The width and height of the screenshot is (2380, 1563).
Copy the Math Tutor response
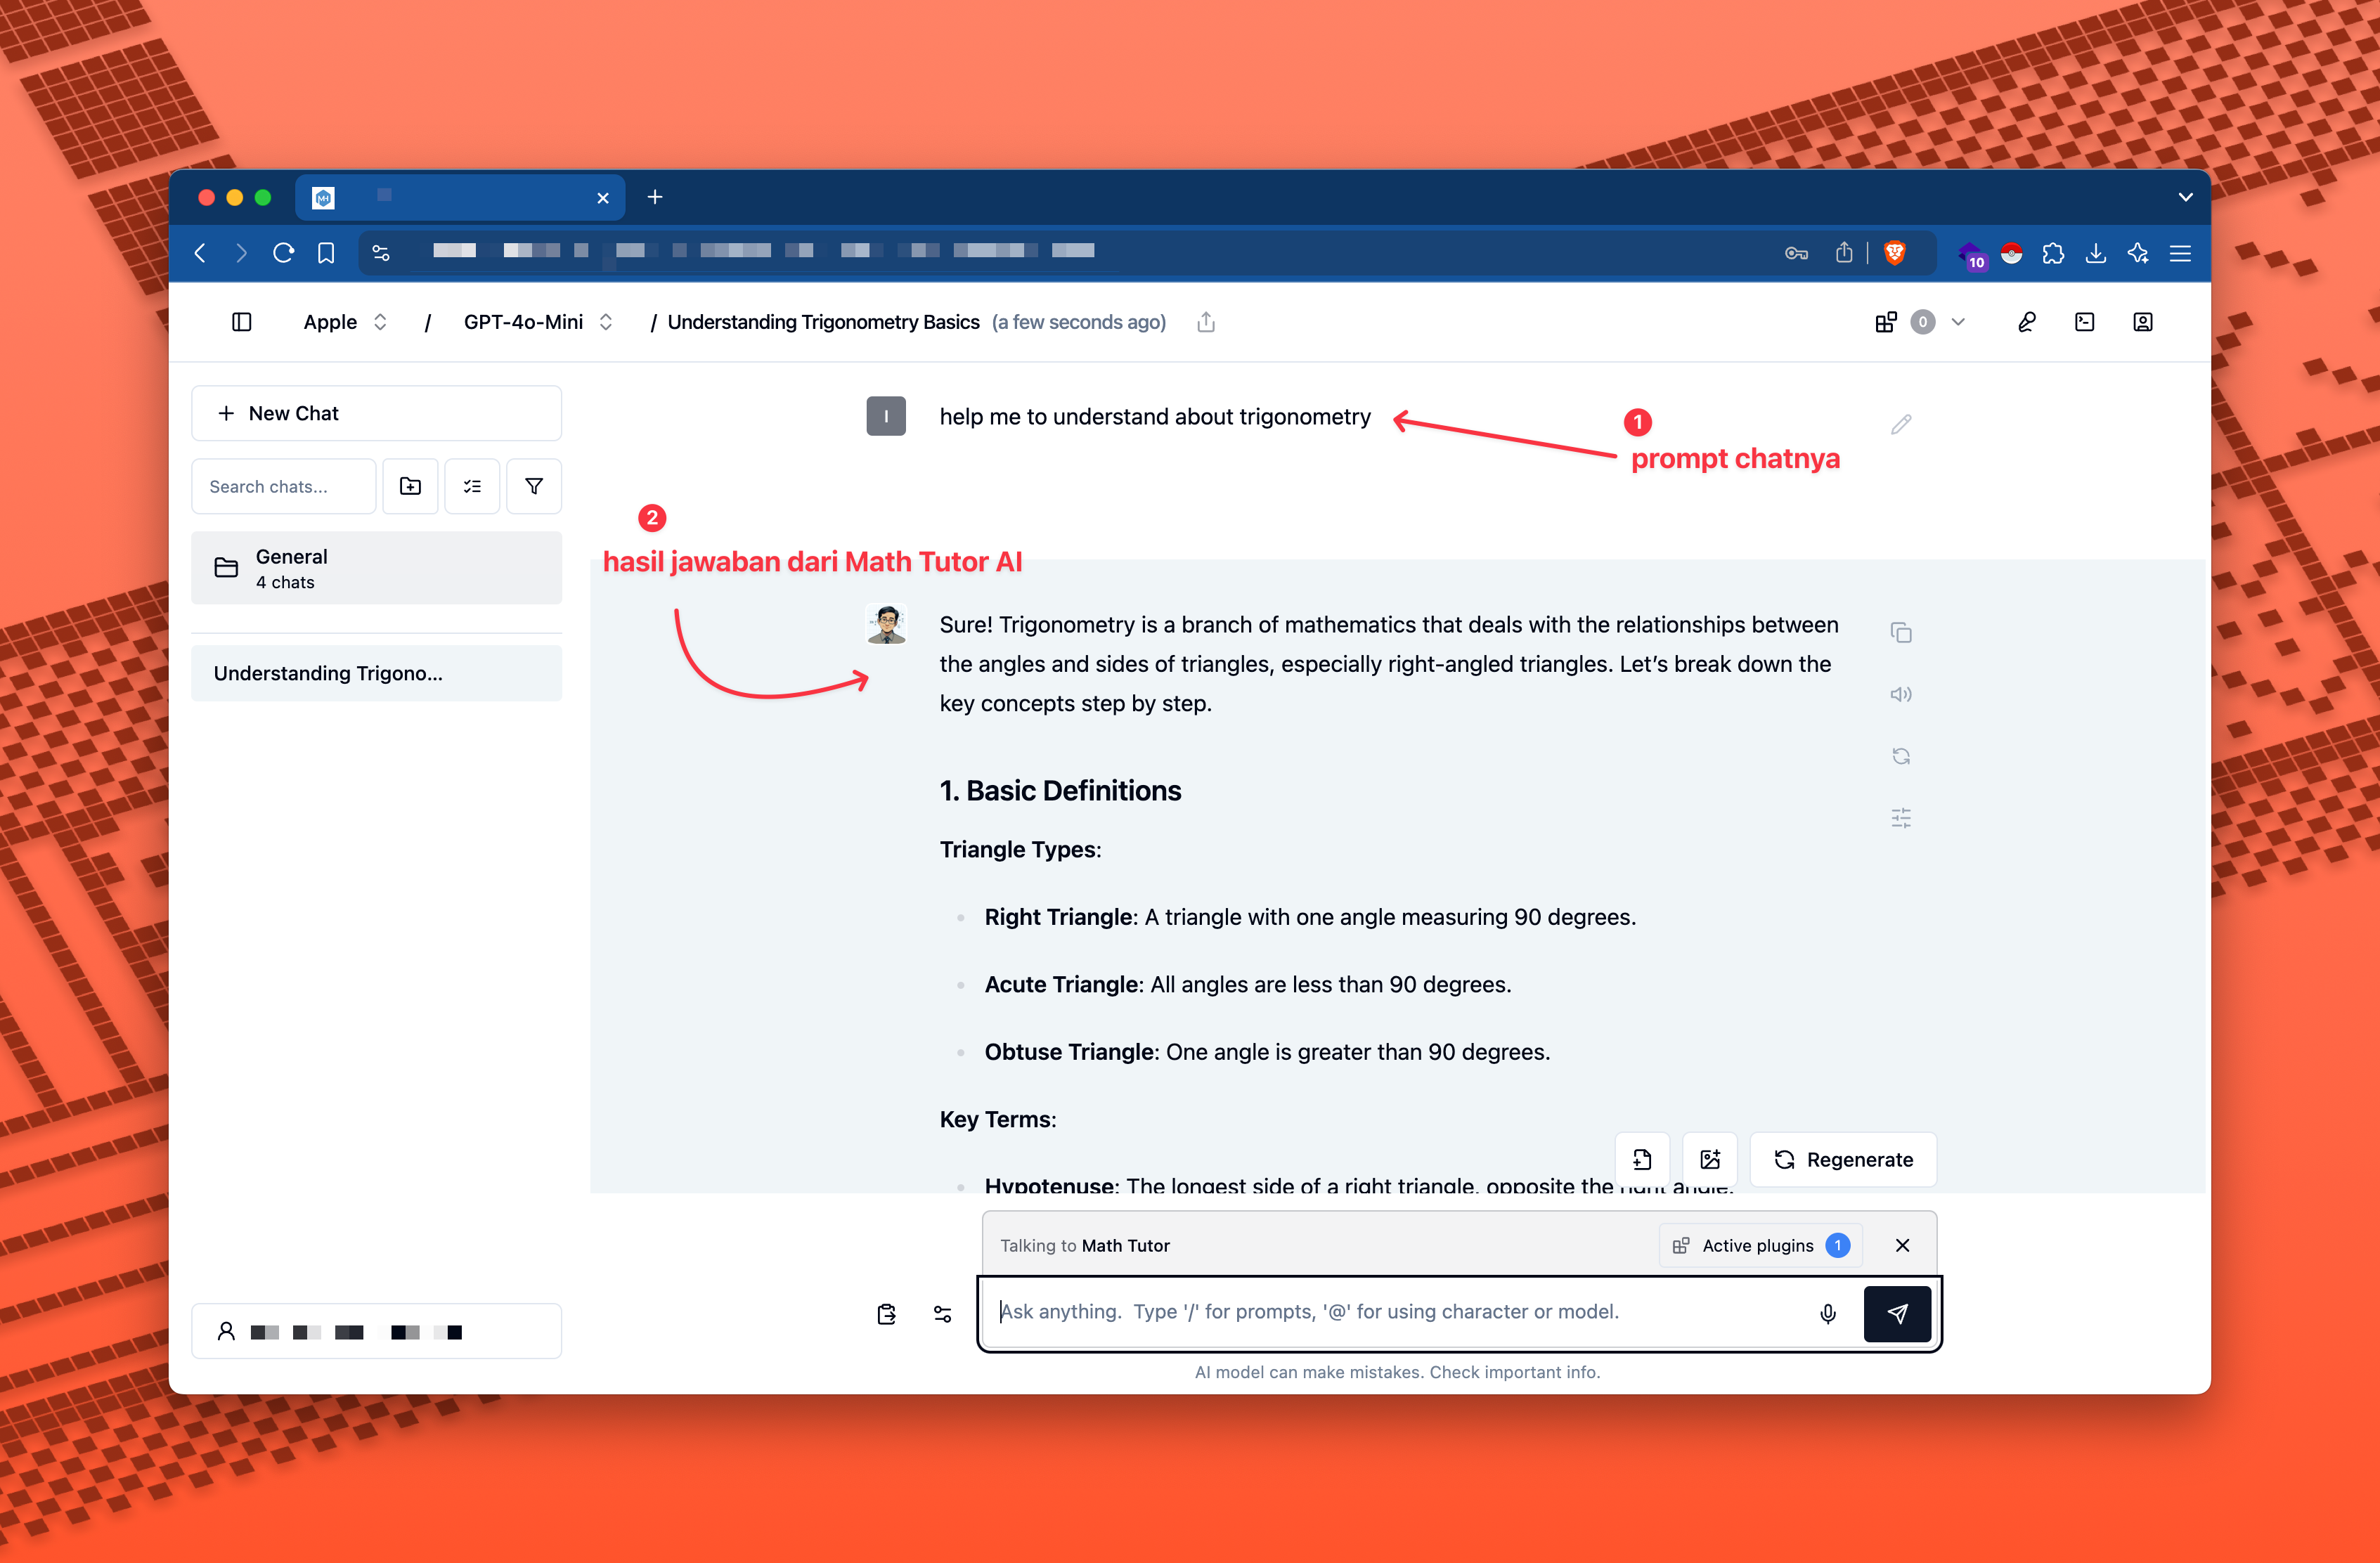click(1901, 632)
